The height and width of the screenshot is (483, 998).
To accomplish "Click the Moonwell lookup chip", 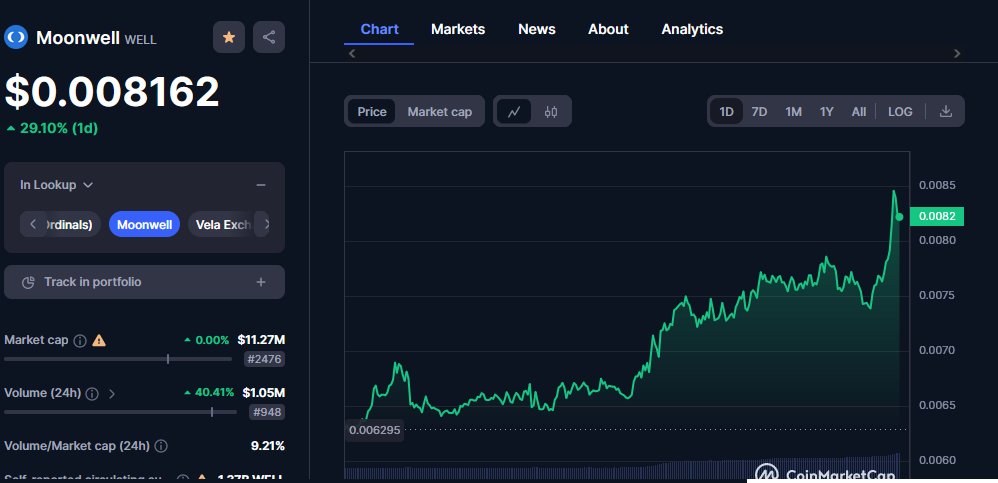I will [144, 225].
